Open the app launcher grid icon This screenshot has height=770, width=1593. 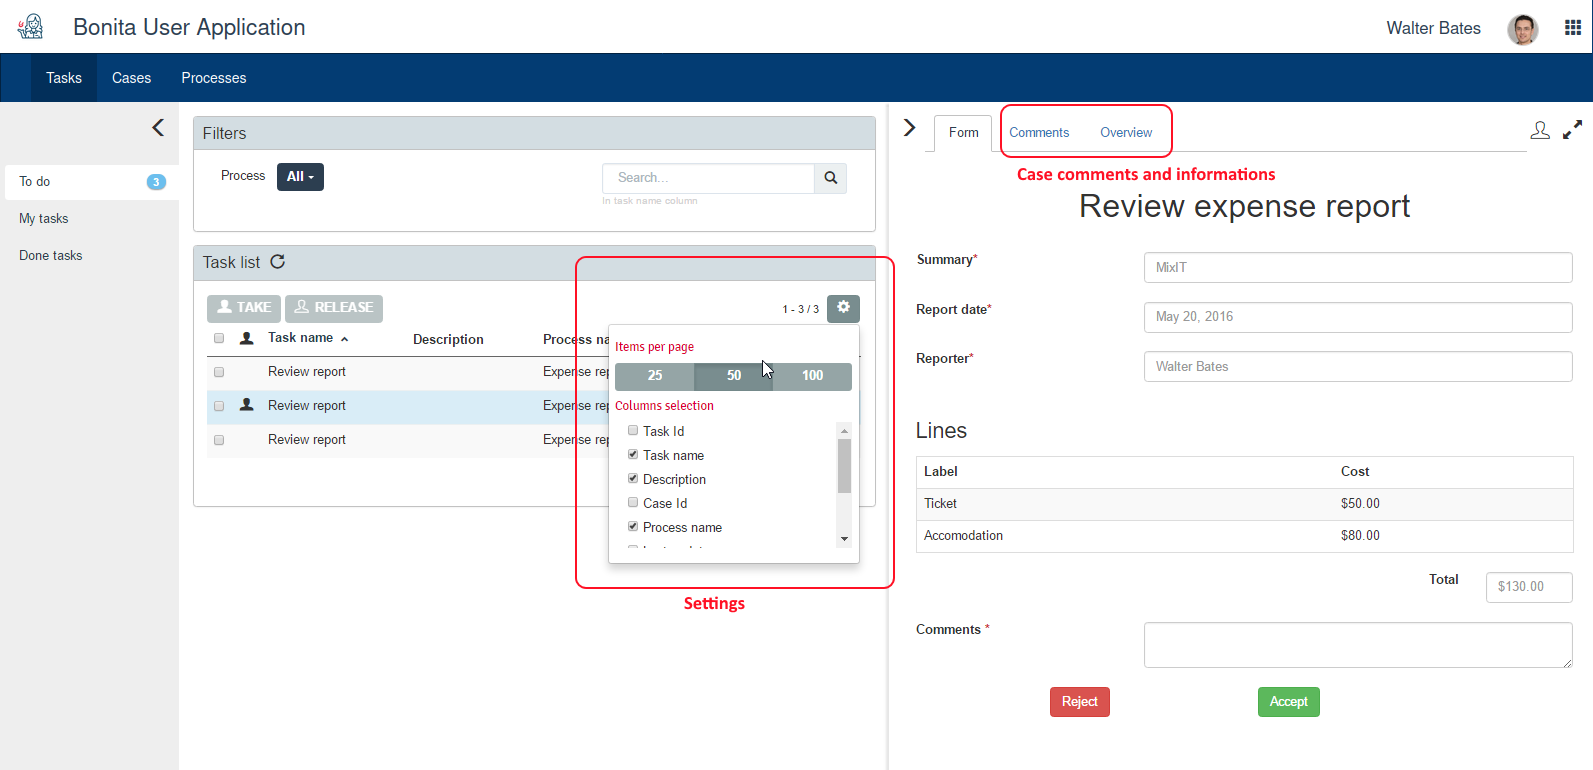pos(1573,28)
